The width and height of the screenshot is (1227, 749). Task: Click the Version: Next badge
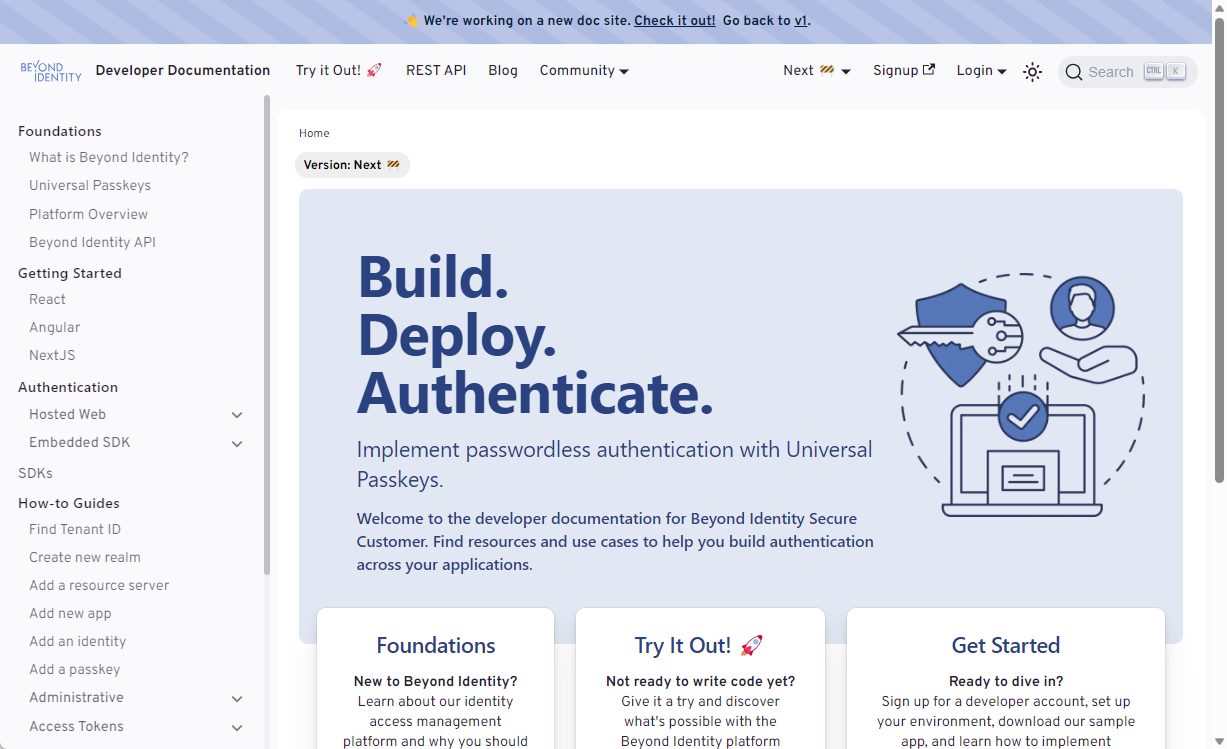click(x=352, y=165)
